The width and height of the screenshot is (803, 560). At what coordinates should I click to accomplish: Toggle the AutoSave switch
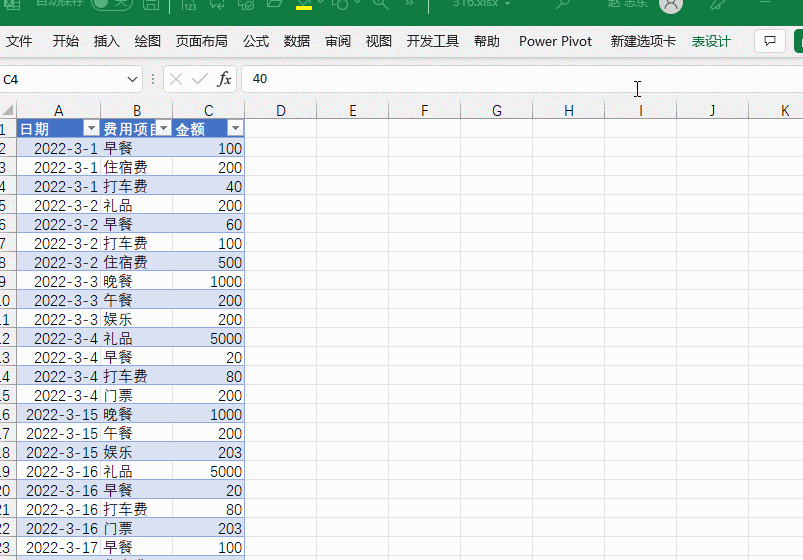(111, 5)
